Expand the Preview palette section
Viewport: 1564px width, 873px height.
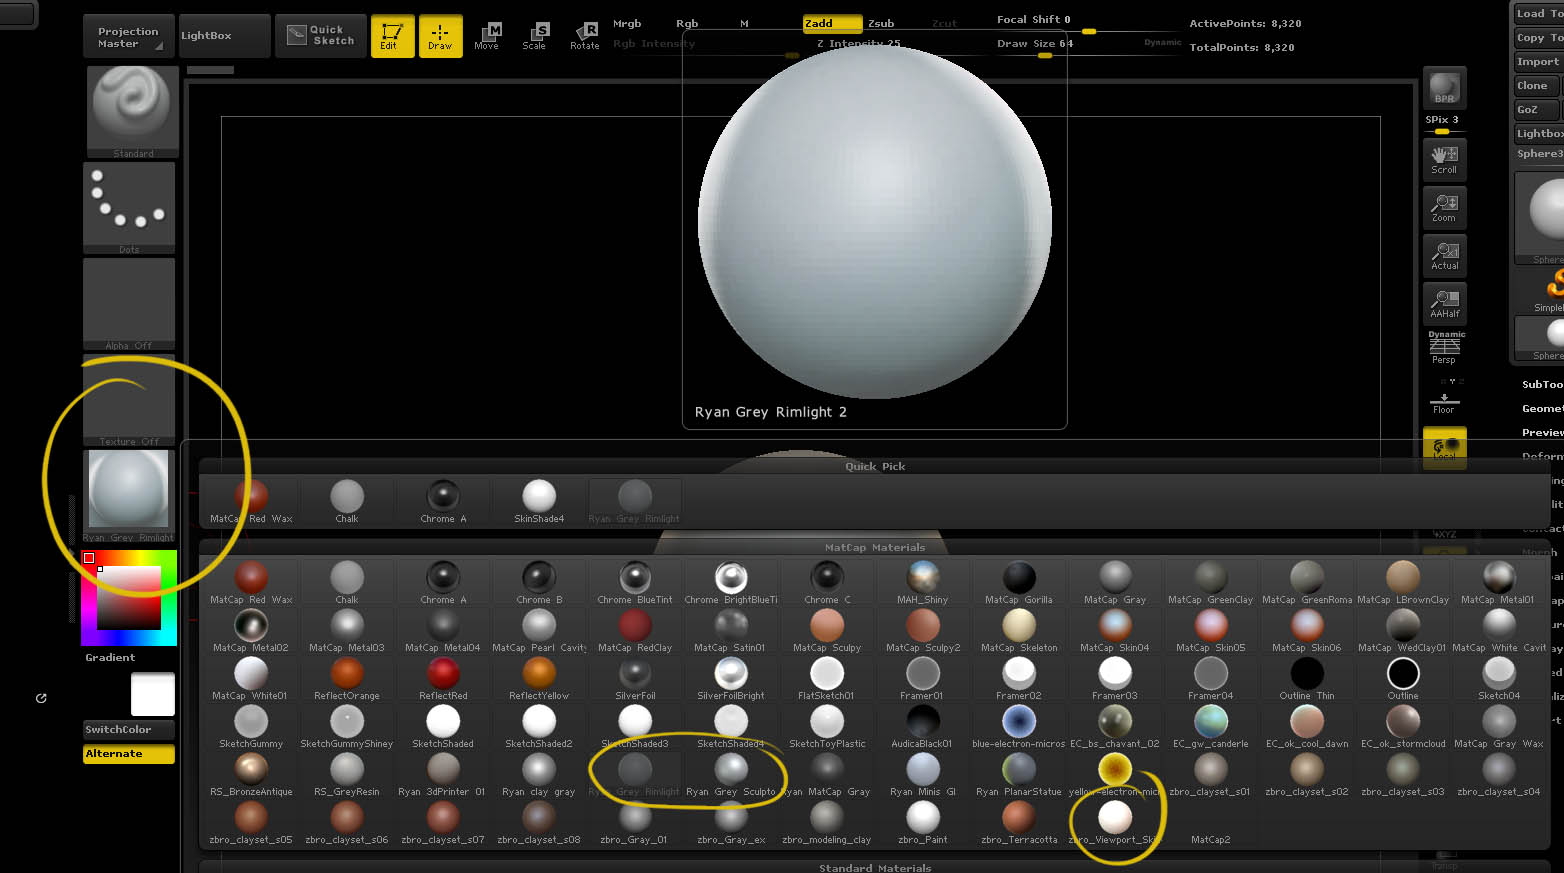(1542, 433)
